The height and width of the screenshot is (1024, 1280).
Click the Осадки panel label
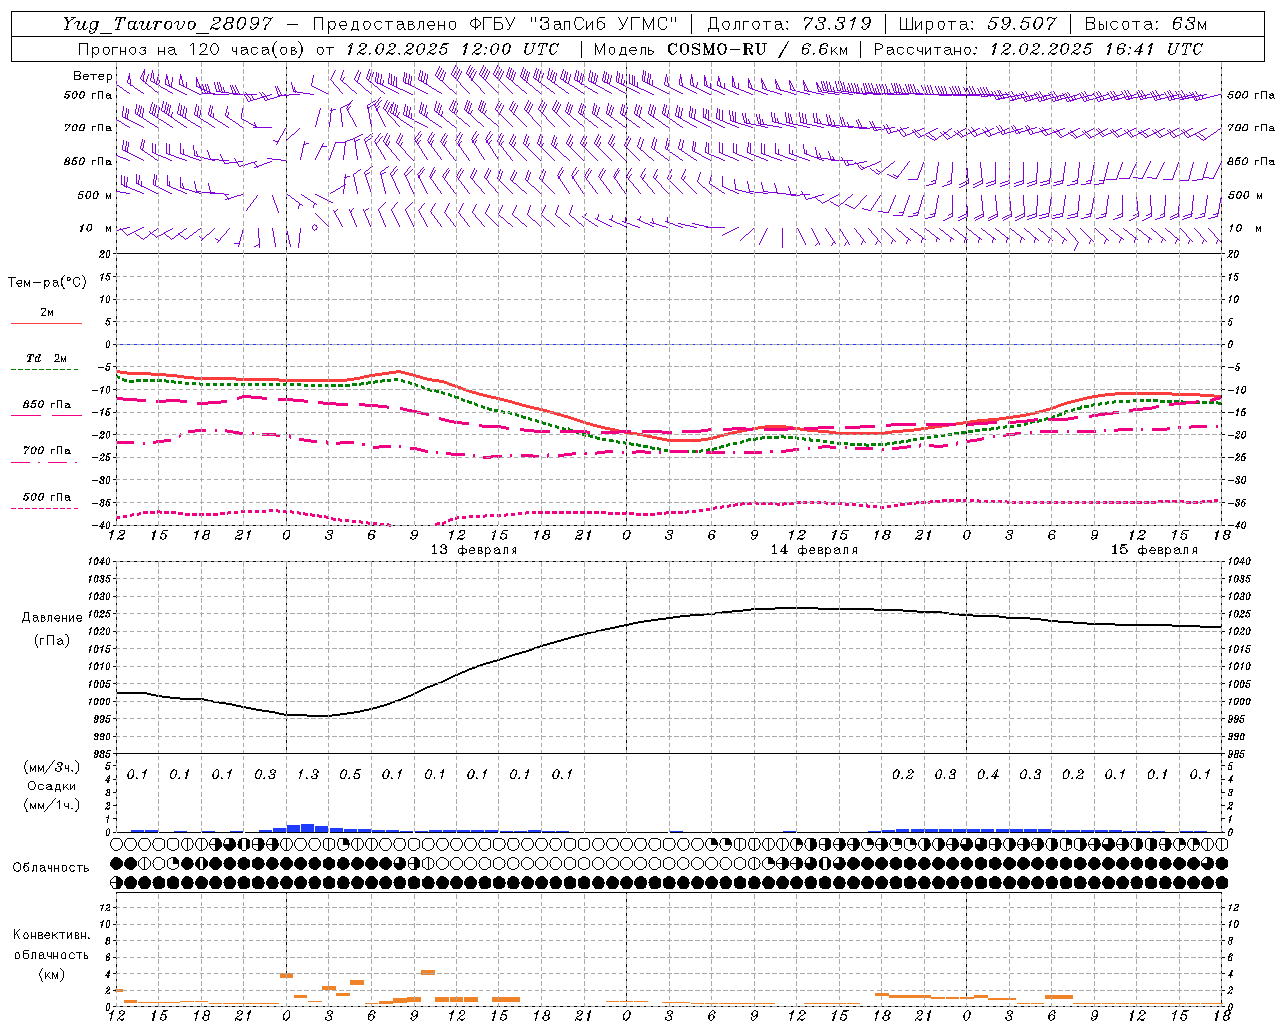[51, 786]
